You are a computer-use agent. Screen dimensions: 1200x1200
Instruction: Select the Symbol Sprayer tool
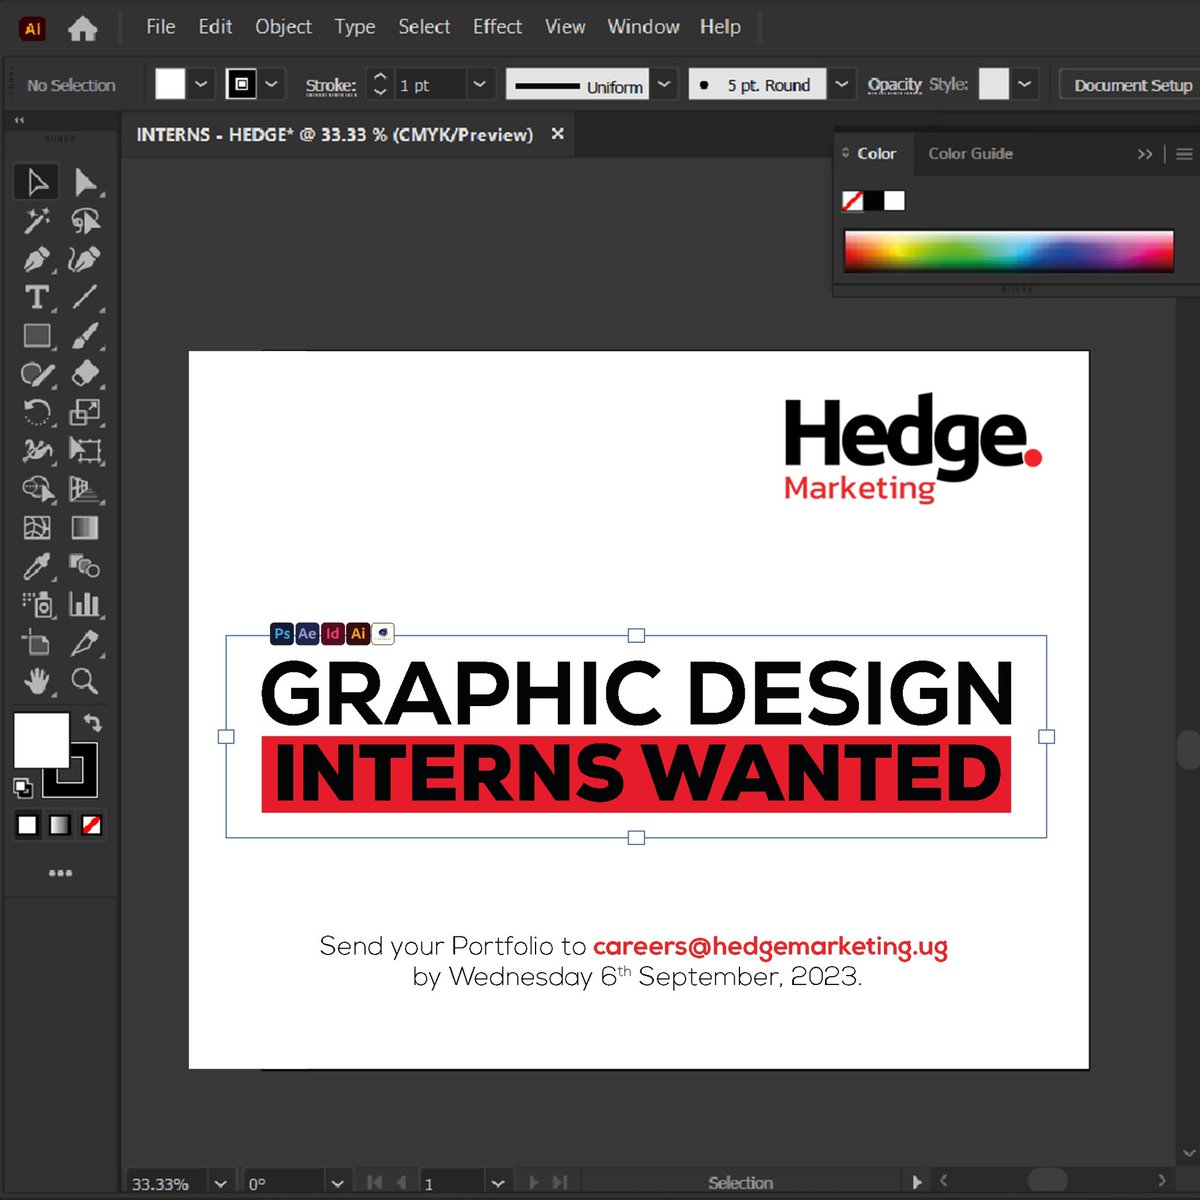37,604
